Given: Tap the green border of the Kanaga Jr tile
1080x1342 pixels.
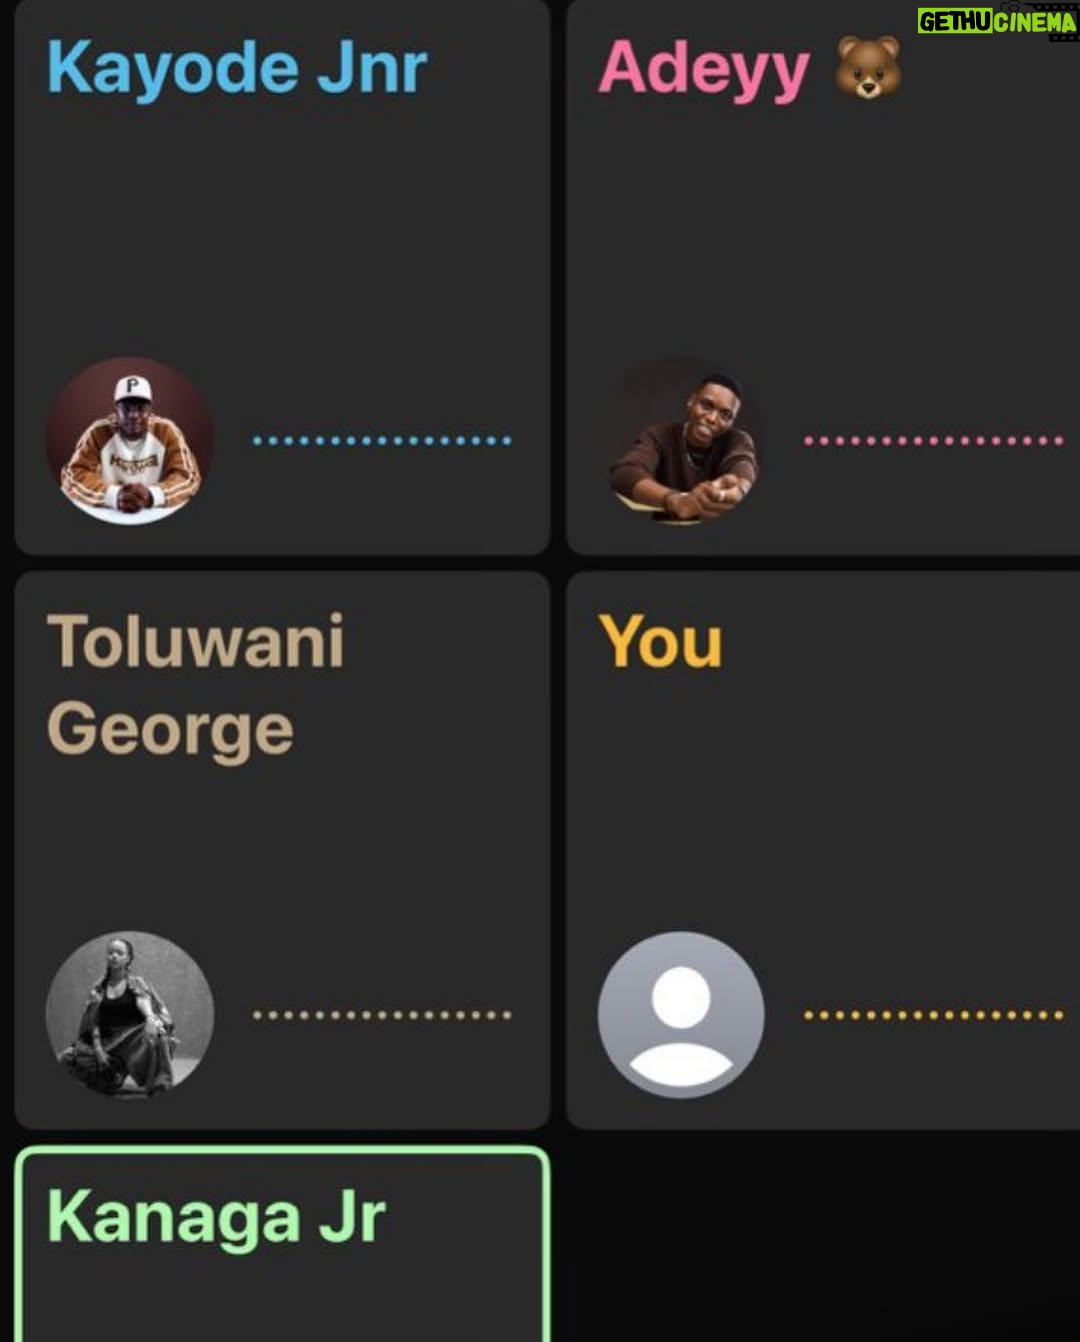Looking at the screenshot, I should click(282, 1152).
